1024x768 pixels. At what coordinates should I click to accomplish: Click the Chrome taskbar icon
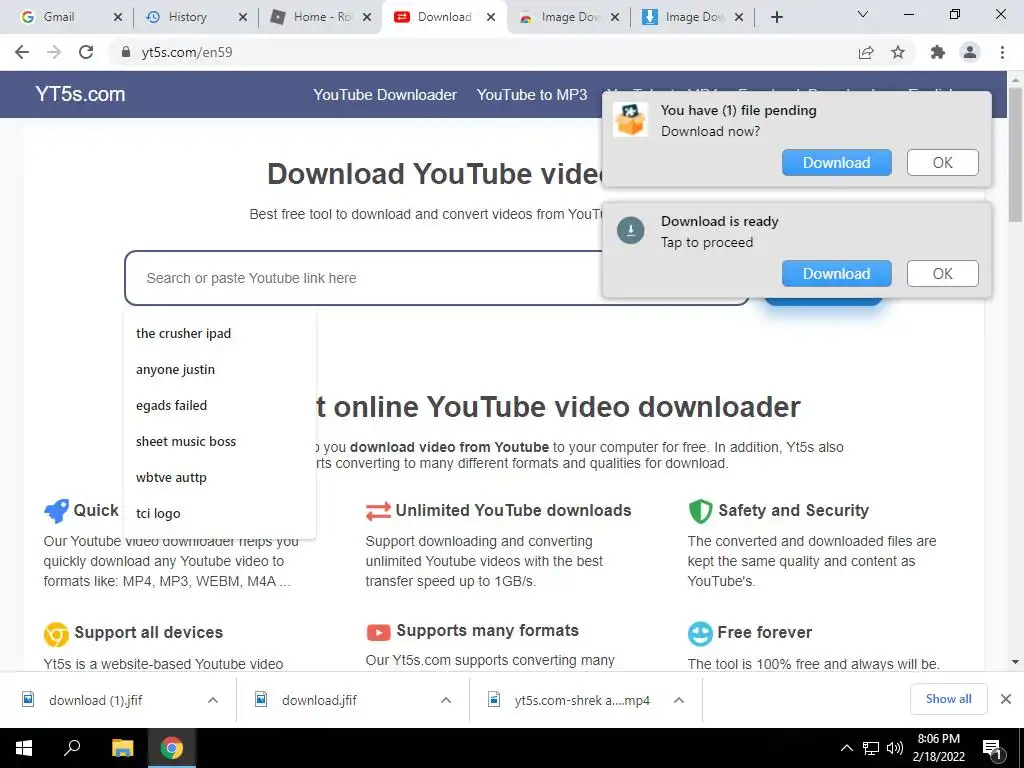pyautogui.click(x=172, y=748)
